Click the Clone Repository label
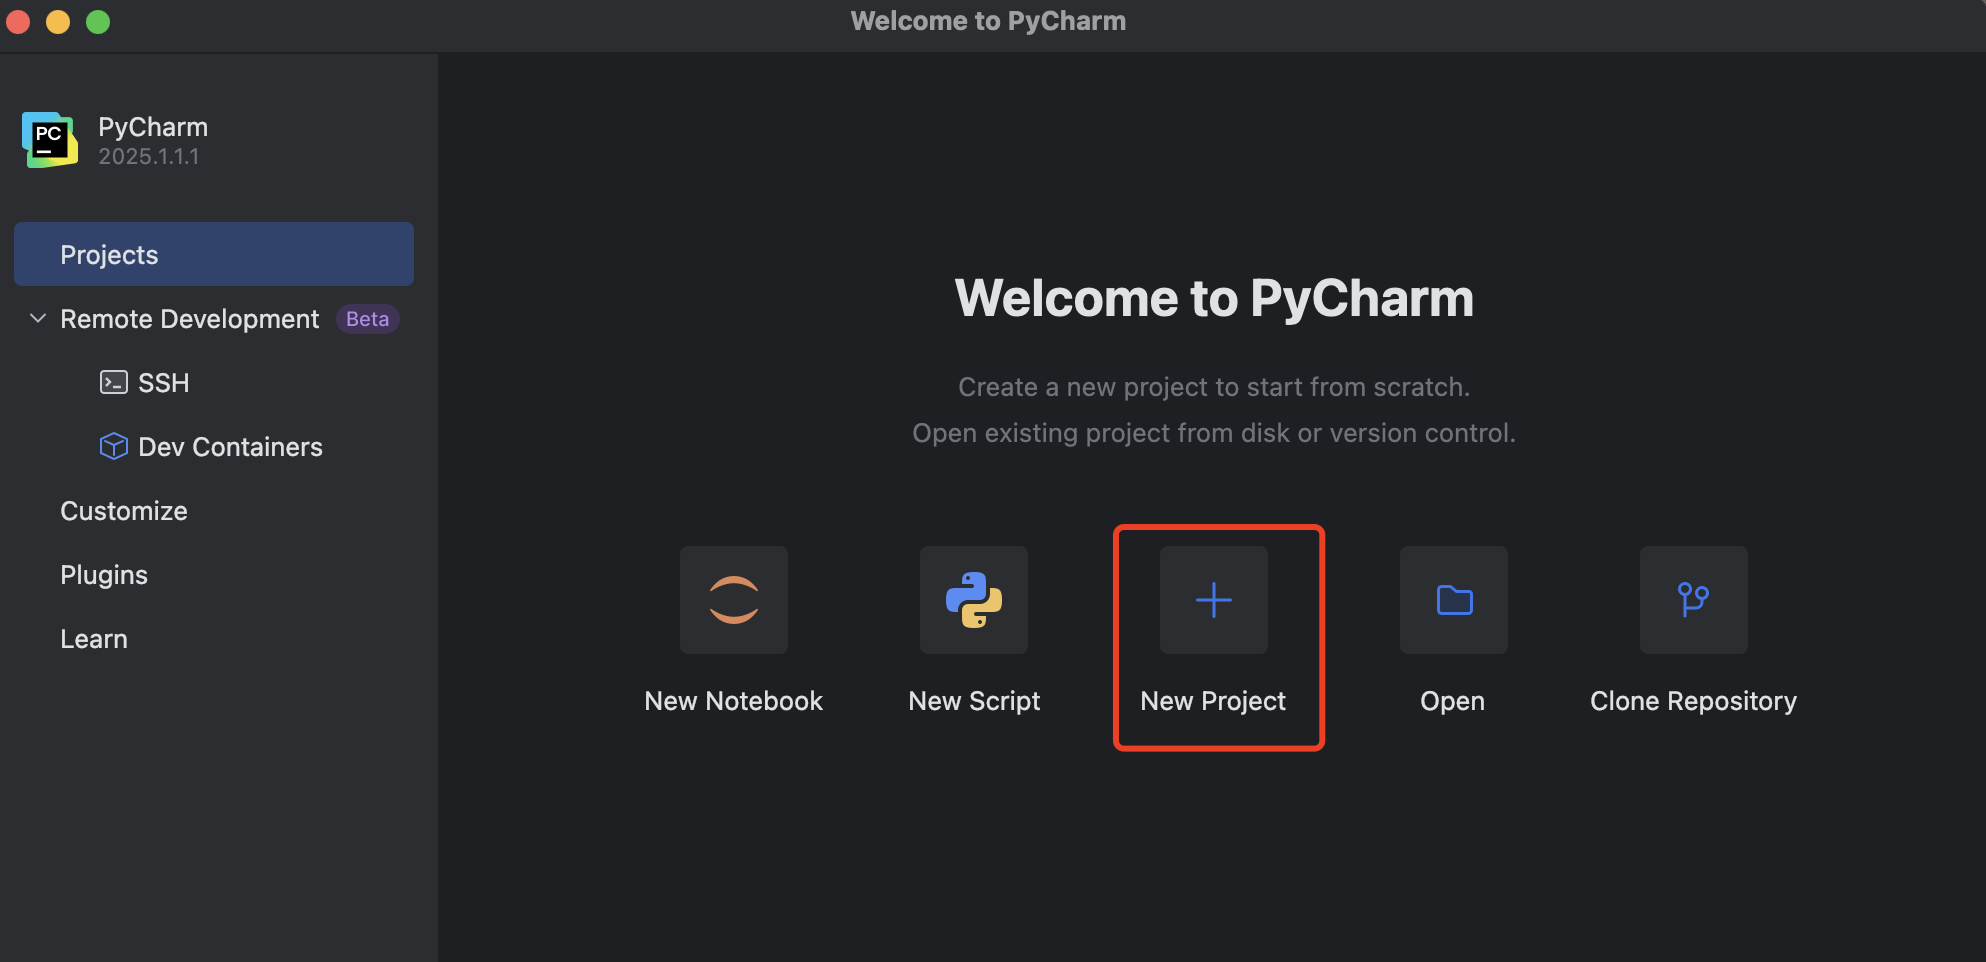This screenshot has height=962, width=1986. pos(1694,701)
